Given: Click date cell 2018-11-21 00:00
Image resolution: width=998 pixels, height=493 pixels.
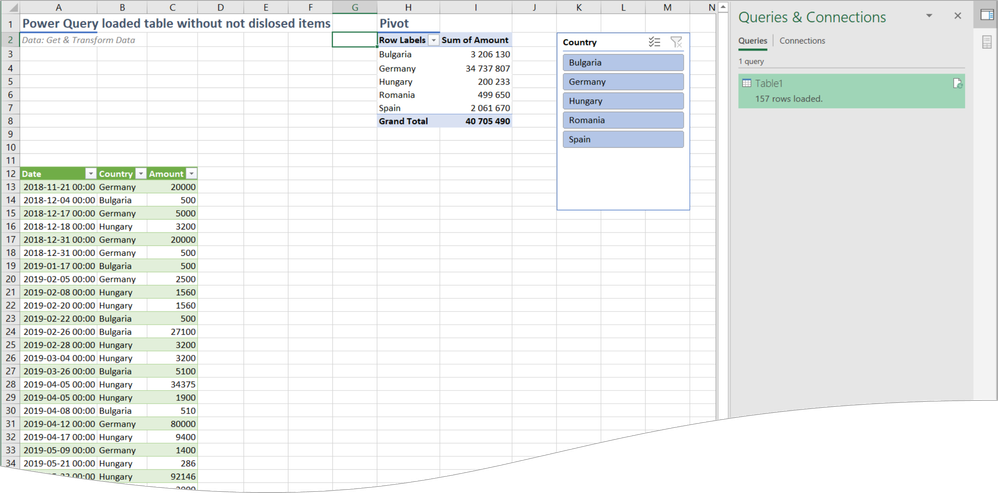Looking at the screenshot, I should click(59, 187).
